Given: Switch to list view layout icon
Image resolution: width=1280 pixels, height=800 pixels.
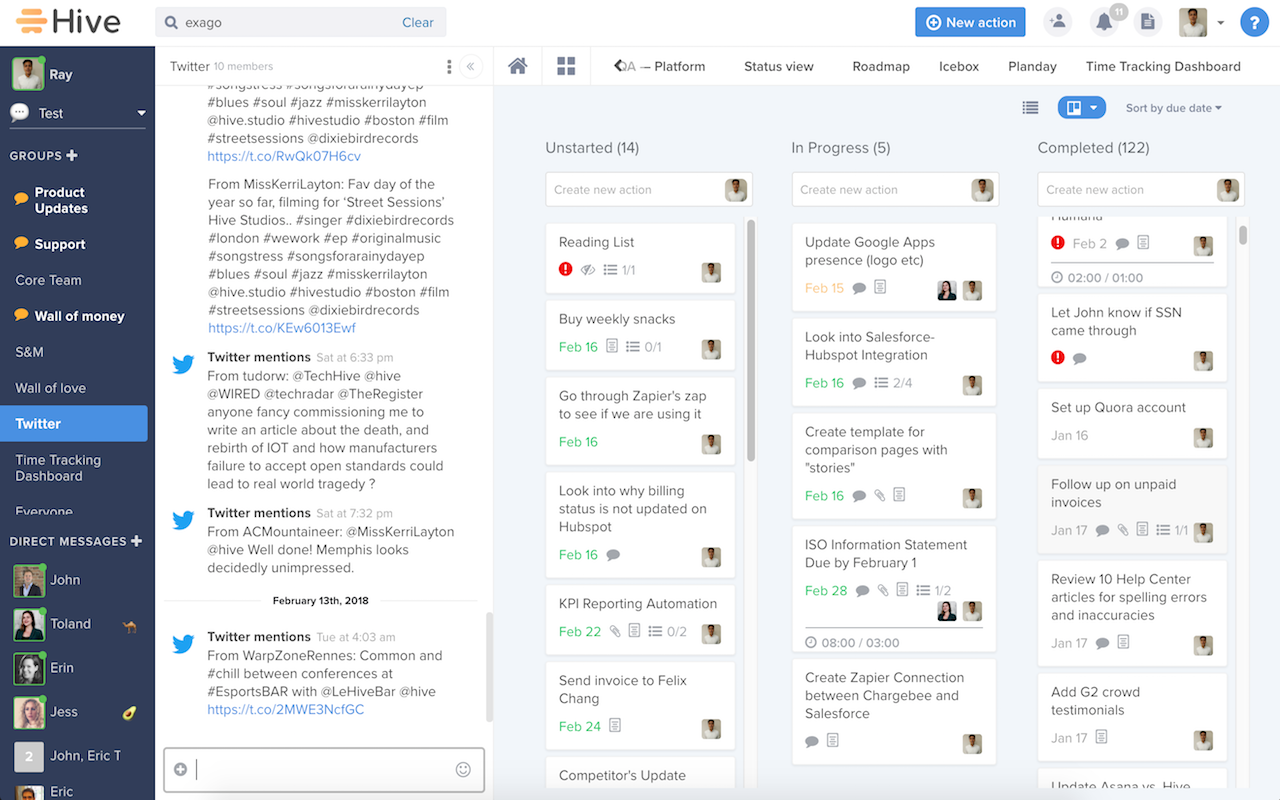Looking at the screenshot, I should tap(1030, 108).
